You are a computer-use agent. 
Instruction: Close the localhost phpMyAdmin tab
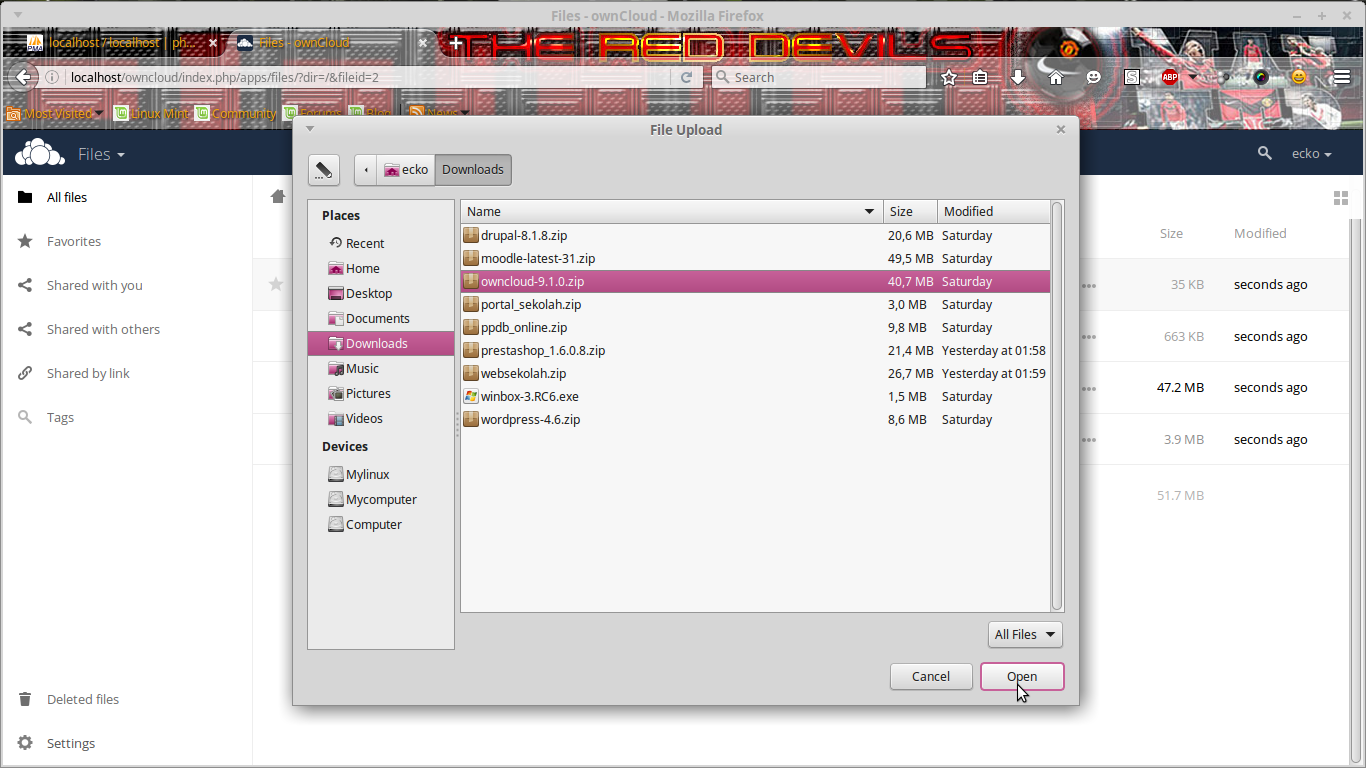(213, 43)
